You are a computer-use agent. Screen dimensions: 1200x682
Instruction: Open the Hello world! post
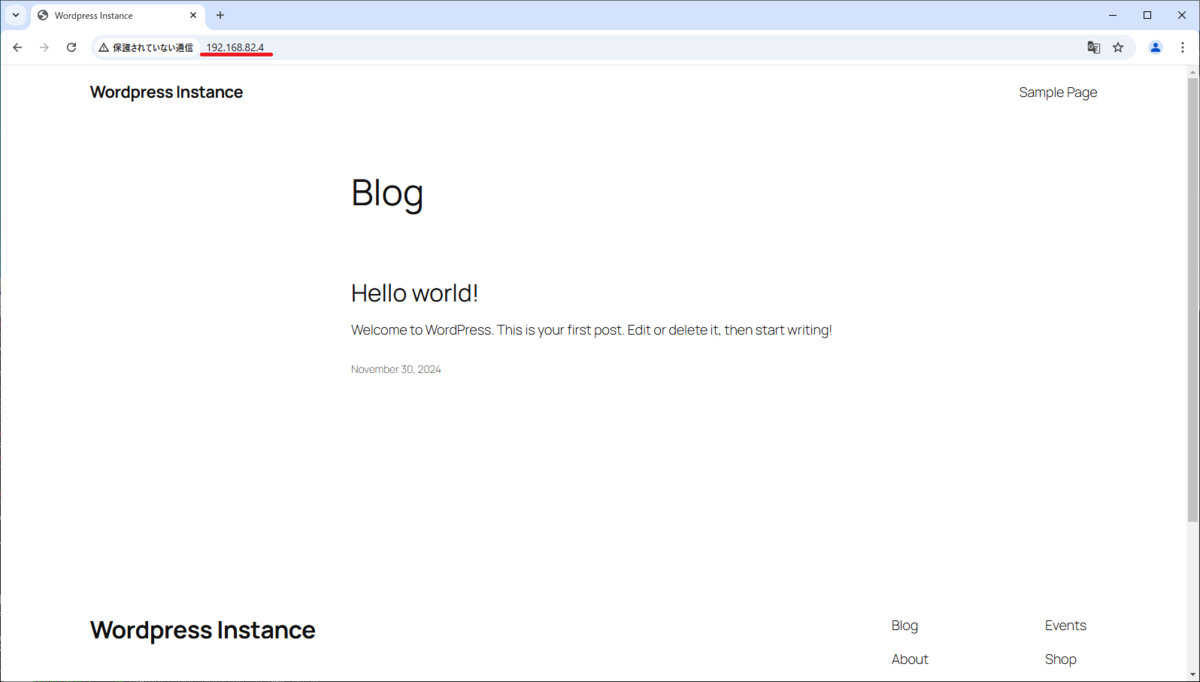click(x=415, y=293)
